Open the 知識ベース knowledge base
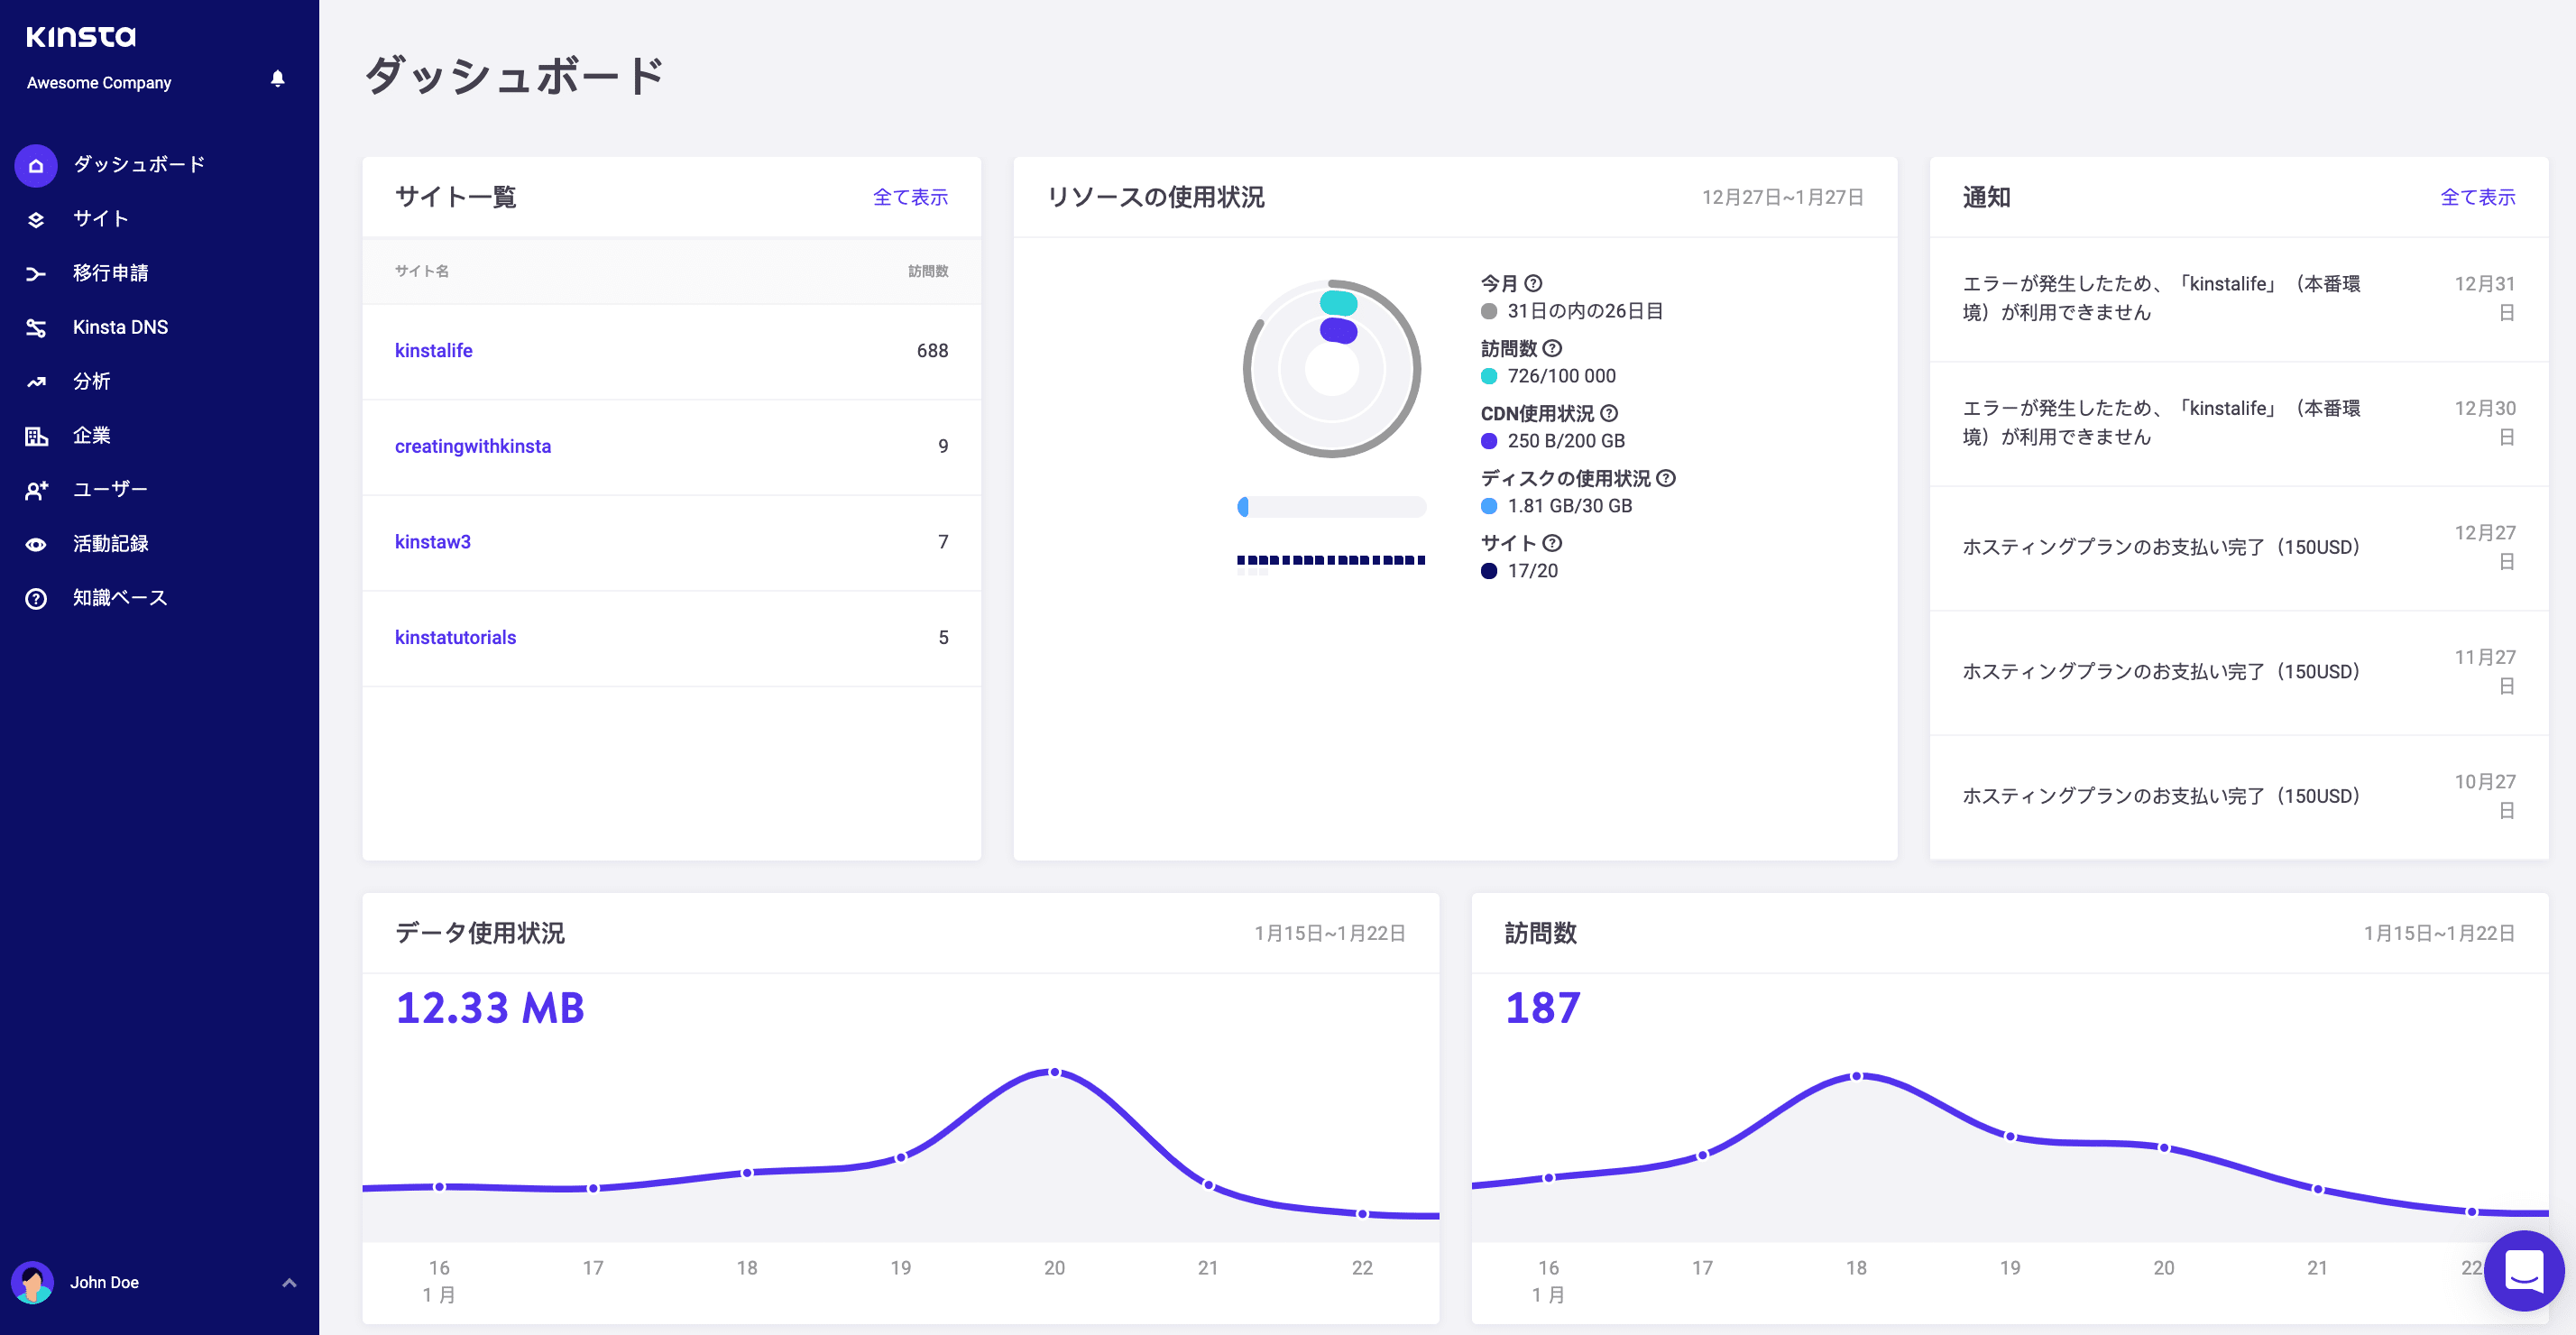This screenshot has width=2576, height=1335. (35, 597)
